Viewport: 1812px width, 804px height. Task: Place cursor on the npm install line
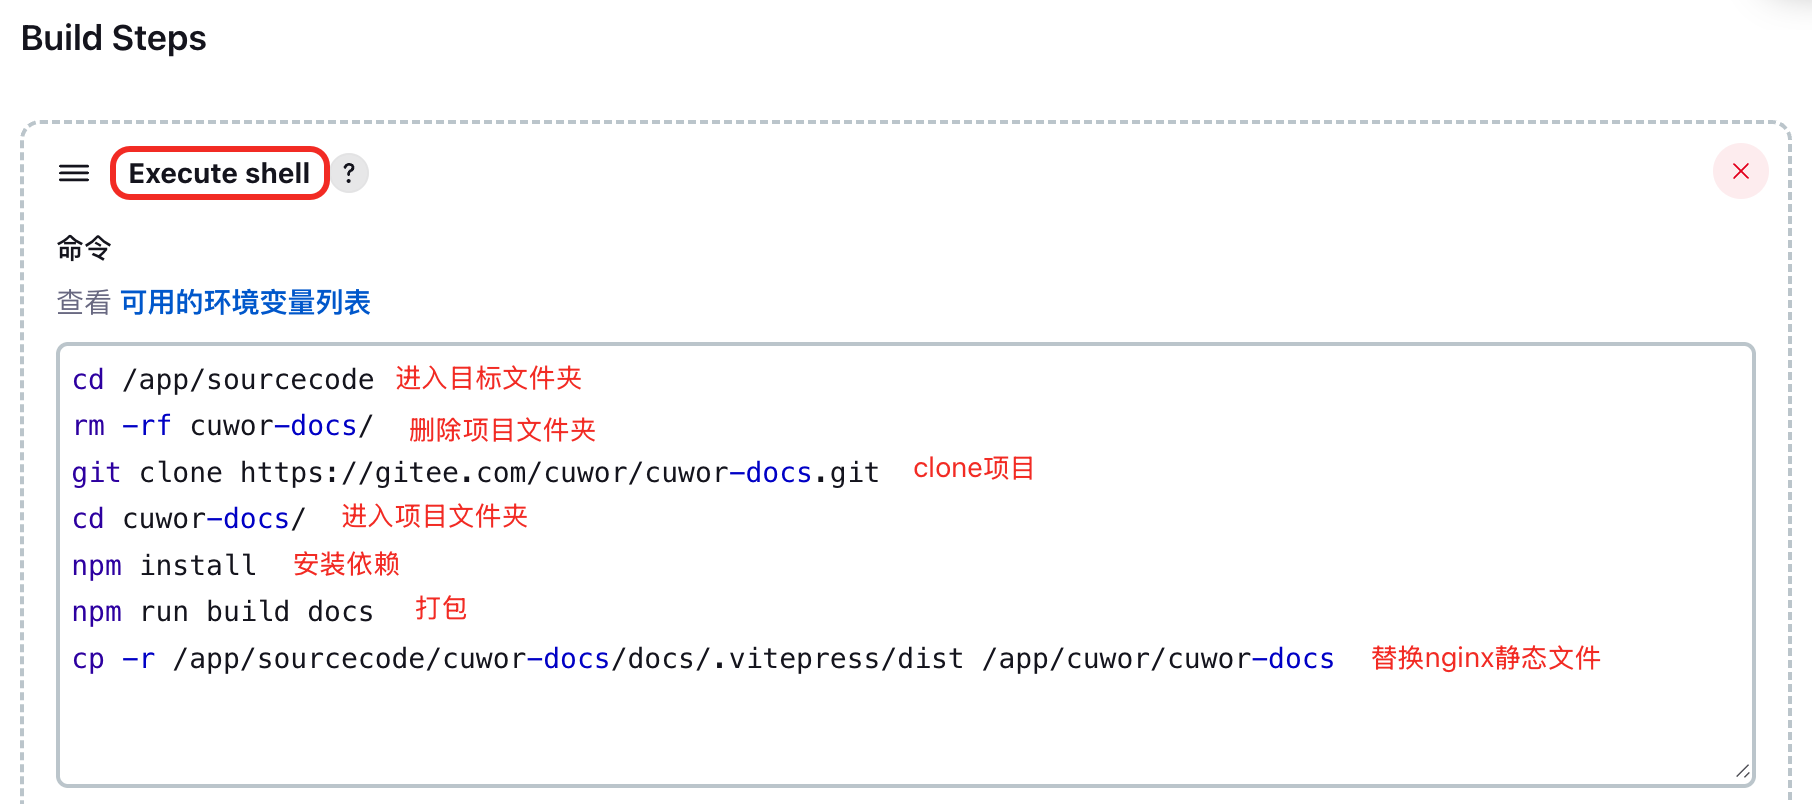pos(165,565)
